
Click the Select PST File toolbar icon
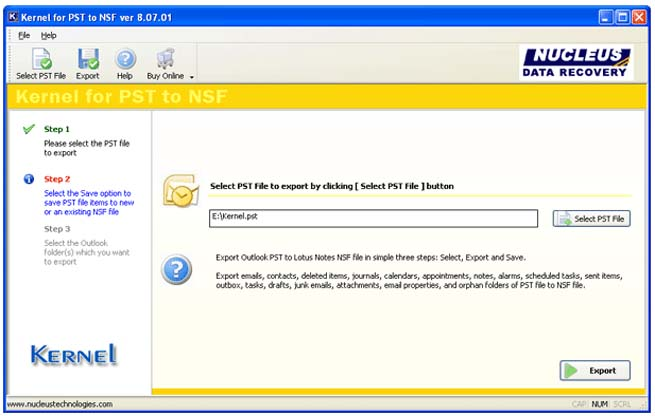pyautogui.click(x=41, y=59)
